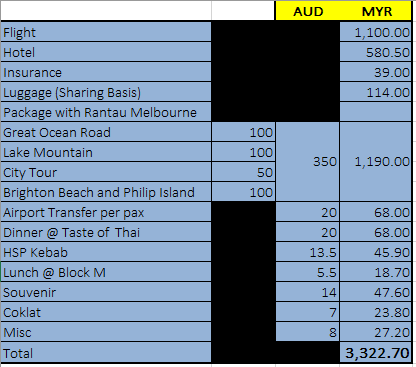Select the 23.80 MYR Coklat cell
Image resolution: width=416 pixels, height=367 pixels.
coord(376,312)
